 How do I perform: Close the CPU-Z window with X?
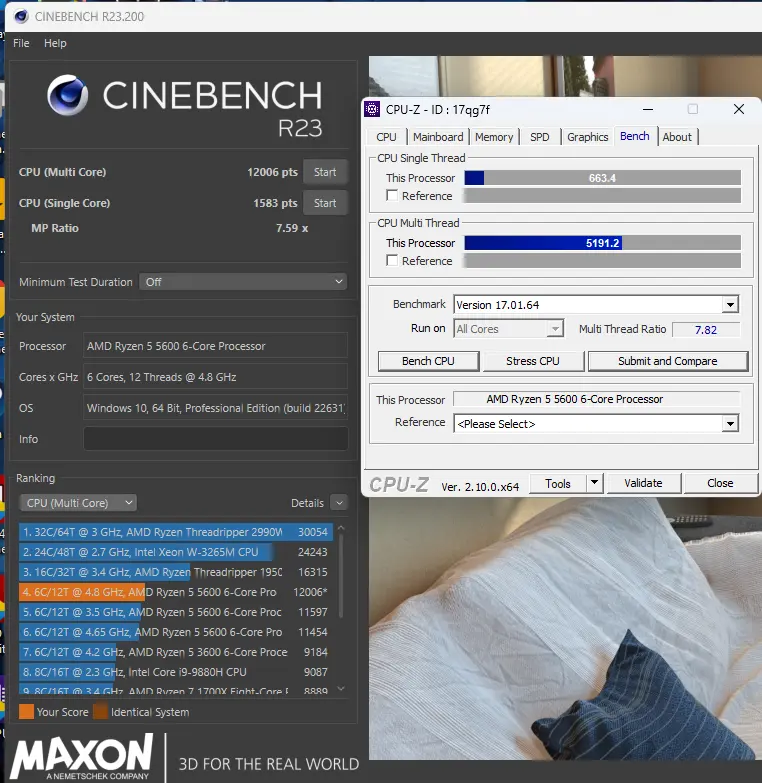pos(739,109)
